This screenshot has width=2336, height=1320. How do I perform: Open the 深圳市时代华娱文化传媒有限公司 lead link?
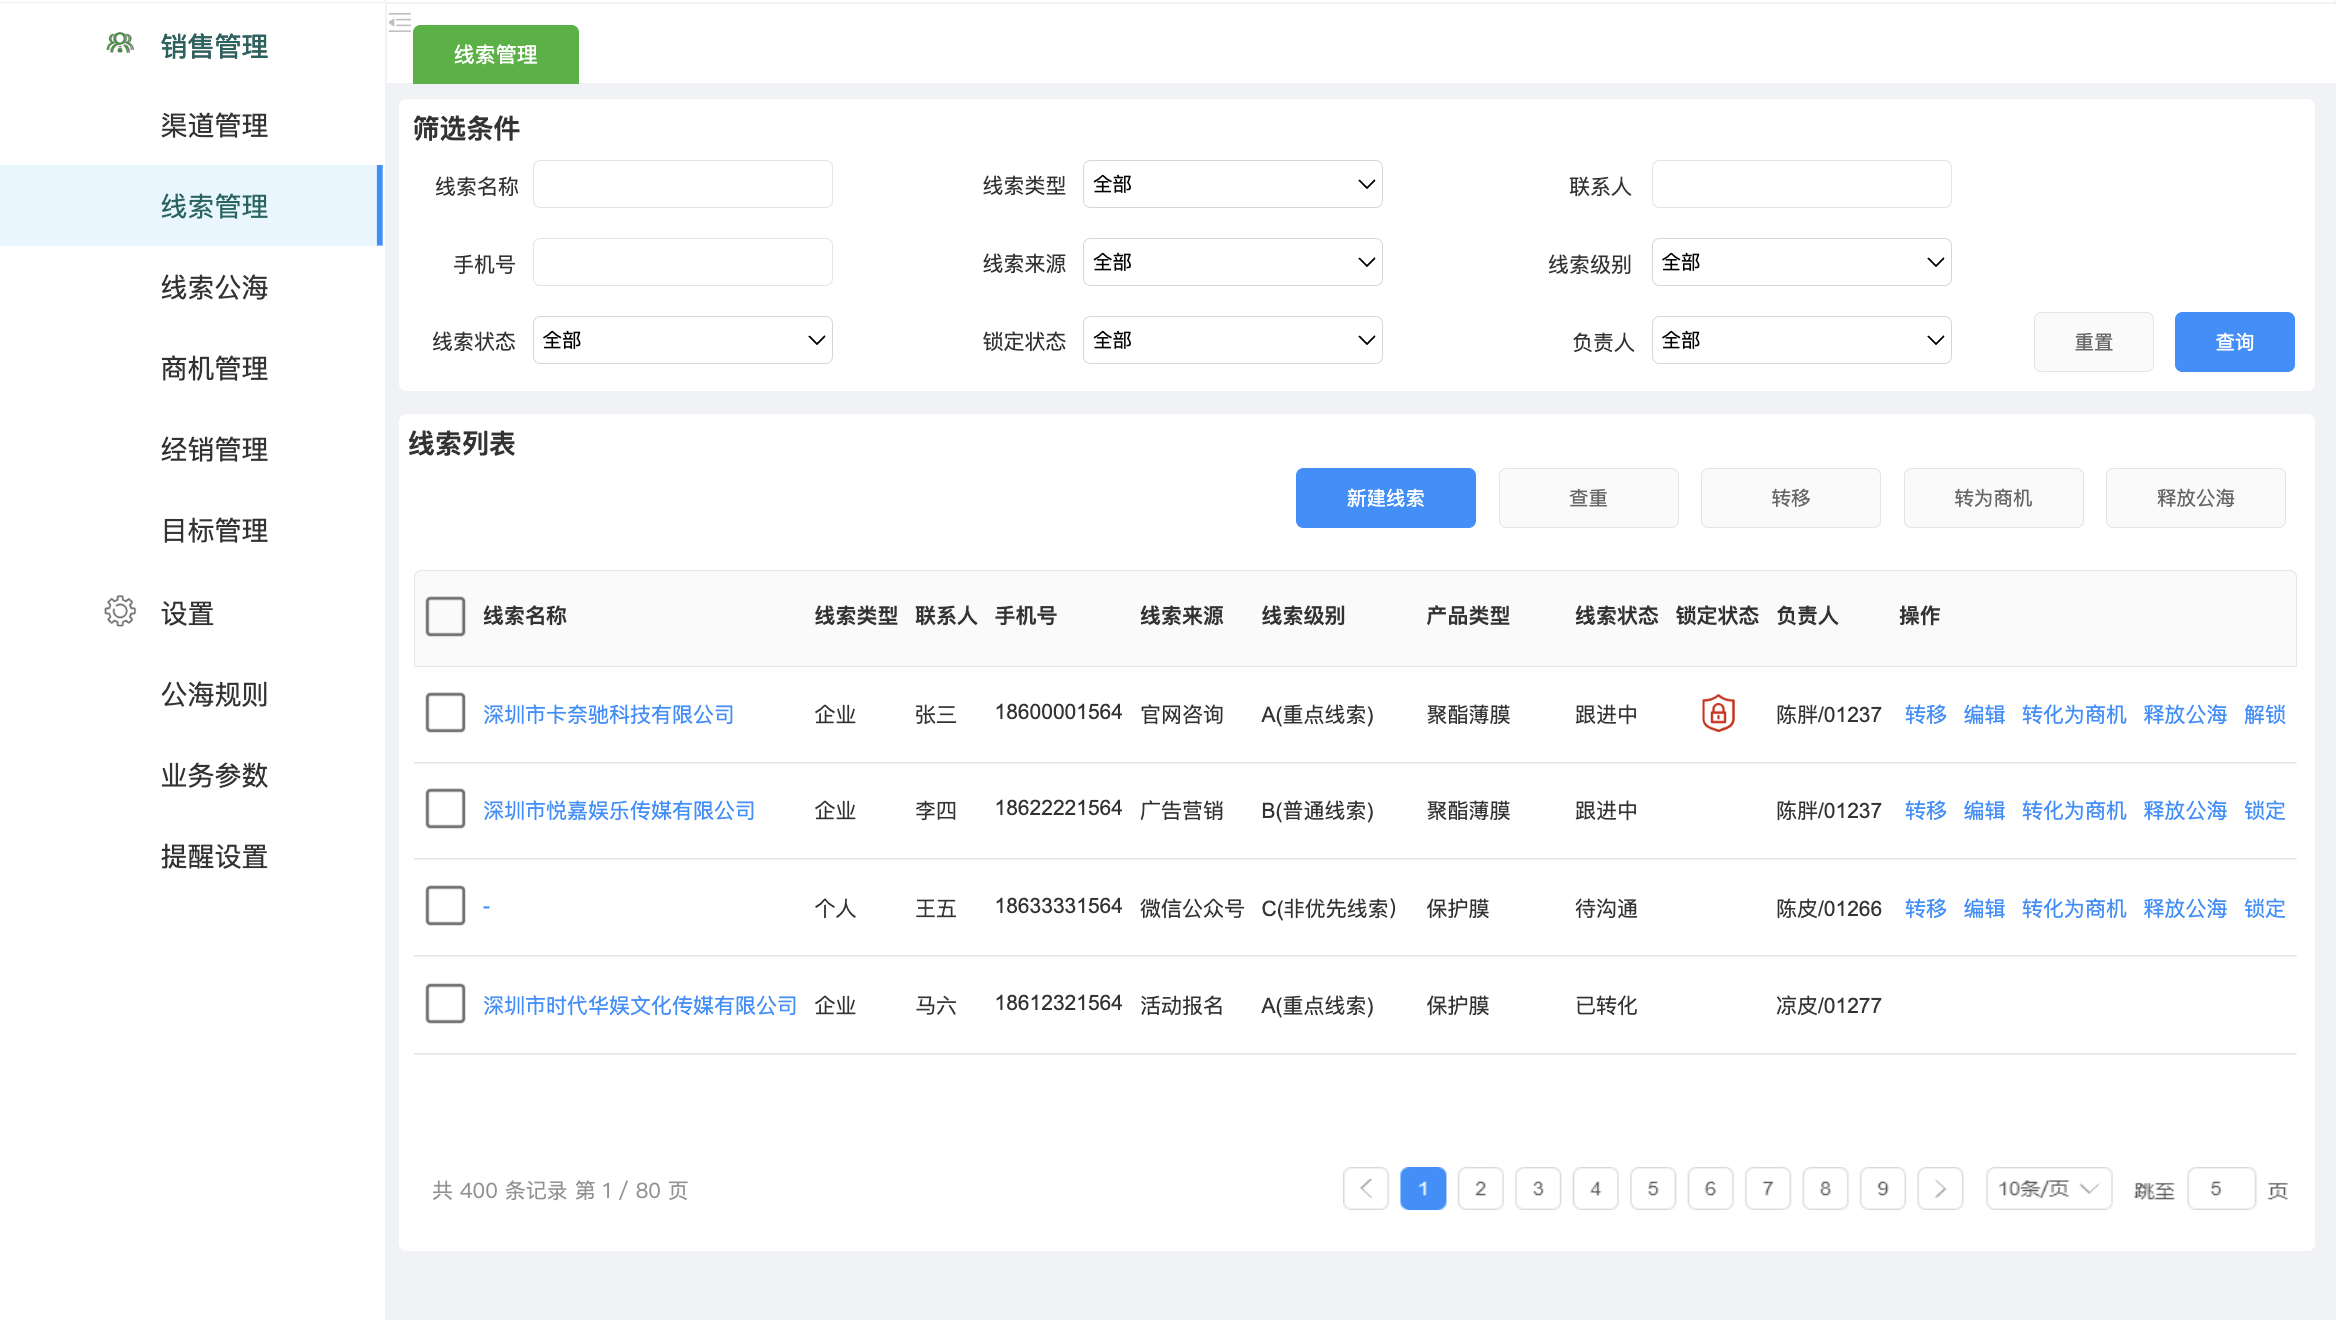coord(640,1006)
